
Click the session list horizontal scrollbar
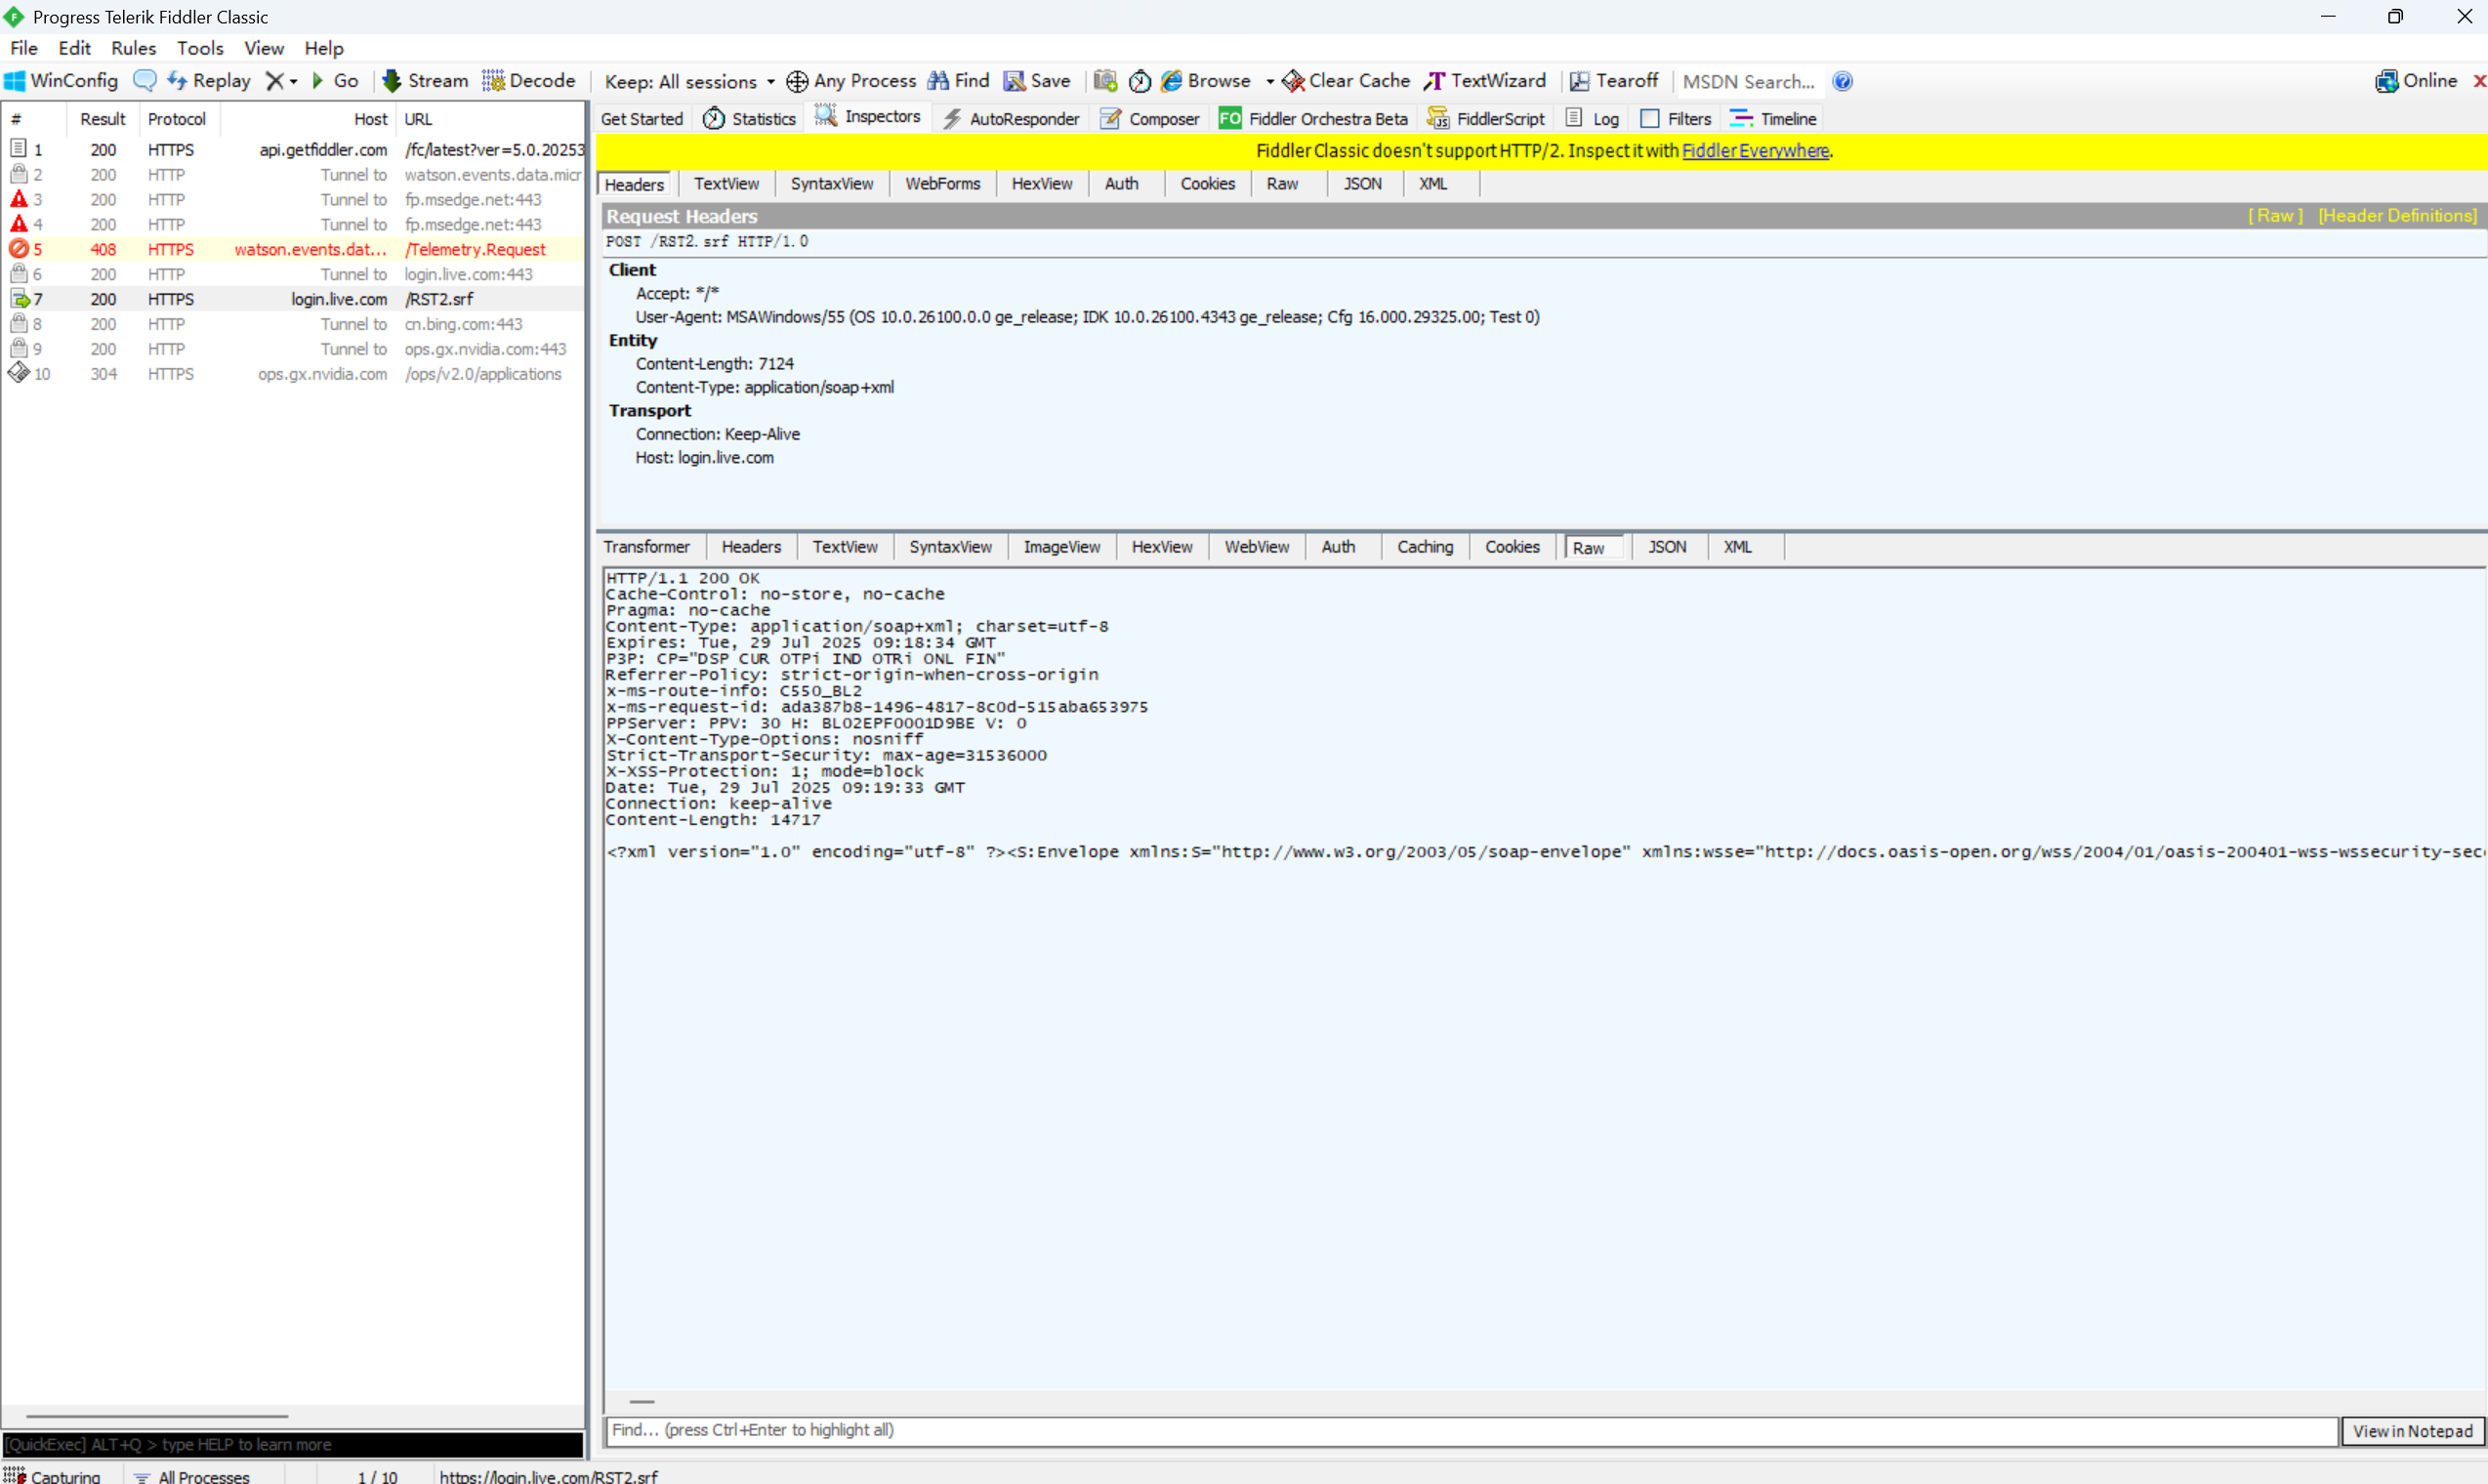click(x=157, y=1416)
